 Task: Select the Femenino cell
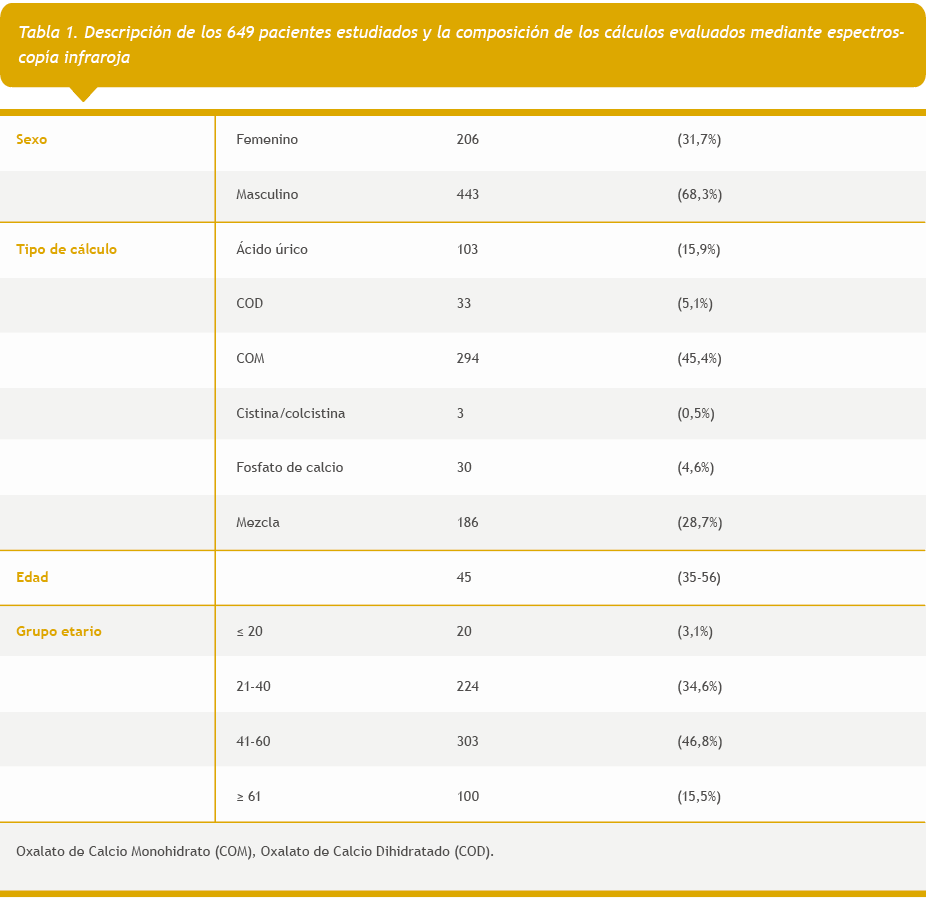[x=267, y=140]
